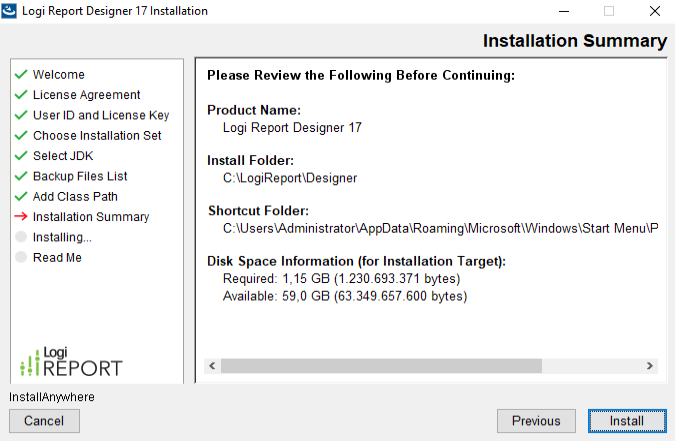Cancel the installation
Screen dimensions: 675x441
tap(44, 421)
